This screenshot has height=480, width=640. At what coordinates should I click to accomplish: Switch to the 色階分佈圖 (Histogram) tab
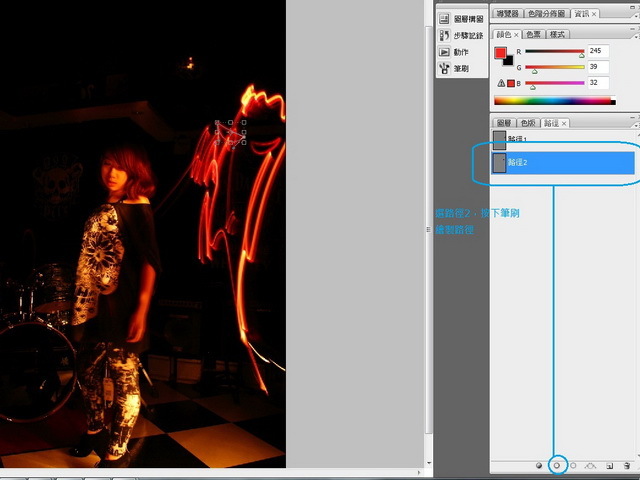click(x=547, y=13)
